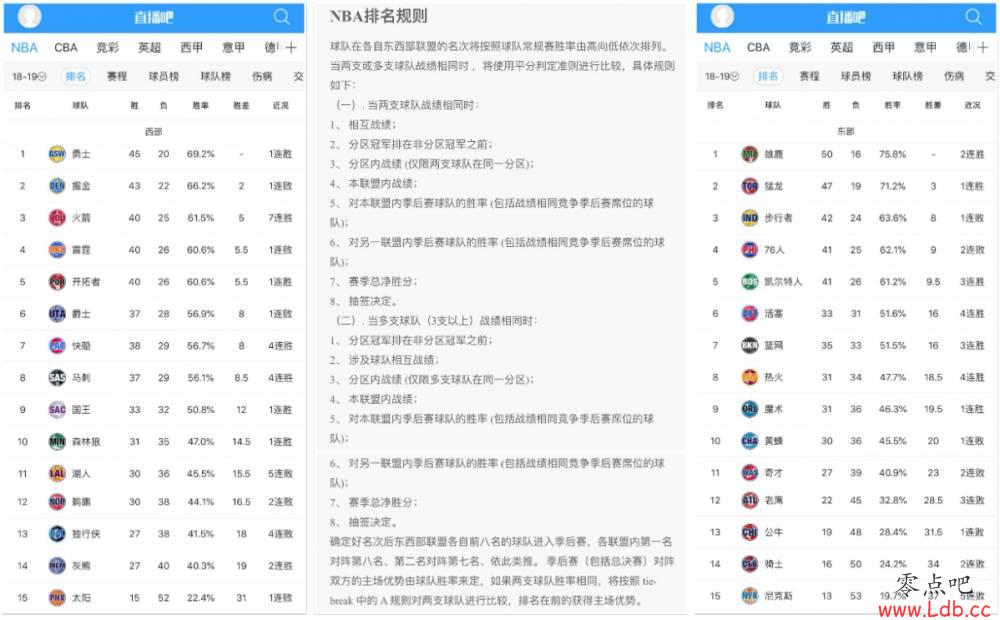Open the 赛程 sub-tab in the 东部 panel
The image size is (1000, 620).
point(809,77)
